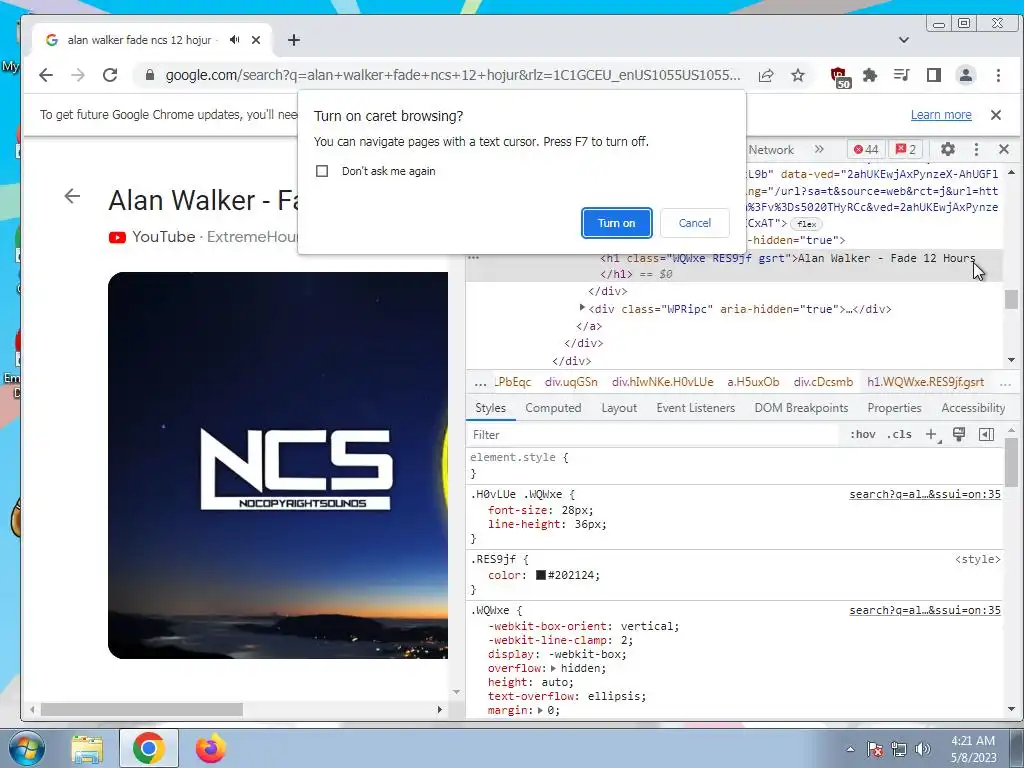This screenshot has width=1024, height=768.
Task: Select div.cDcsmb in breadcrumb
Action: coord(823,383)
